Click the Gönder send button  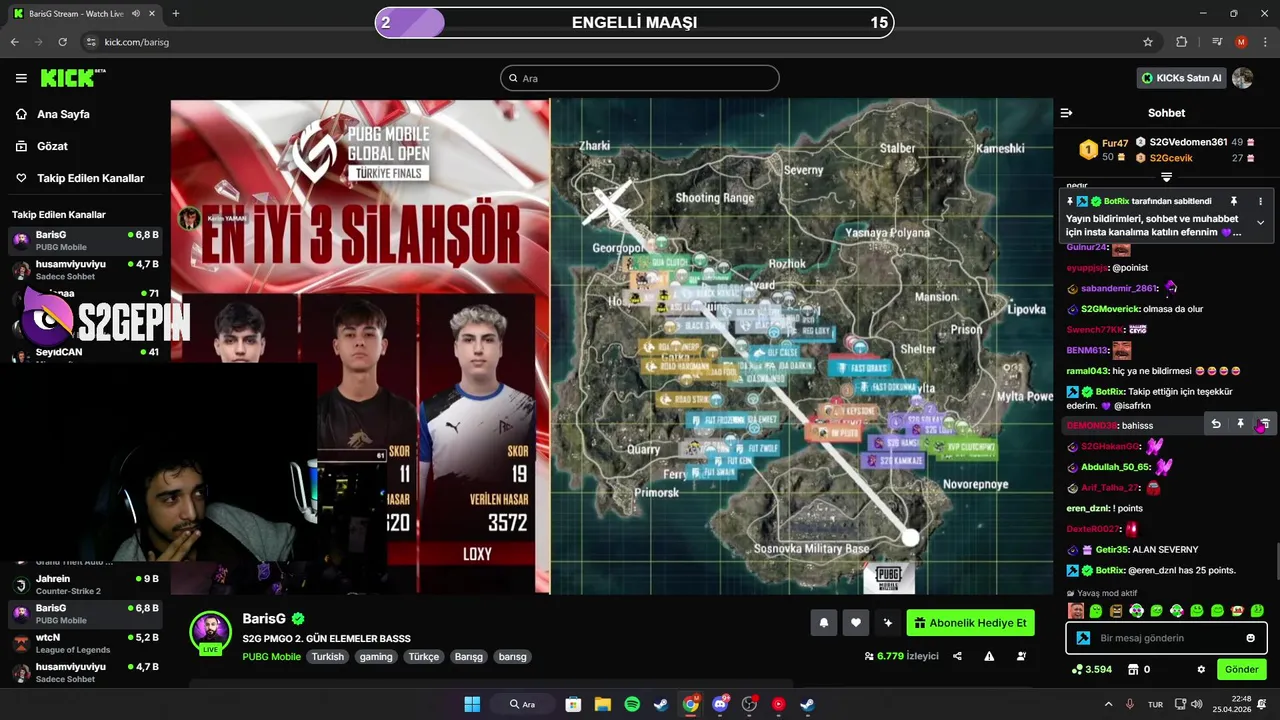(x=1242, y=669)
